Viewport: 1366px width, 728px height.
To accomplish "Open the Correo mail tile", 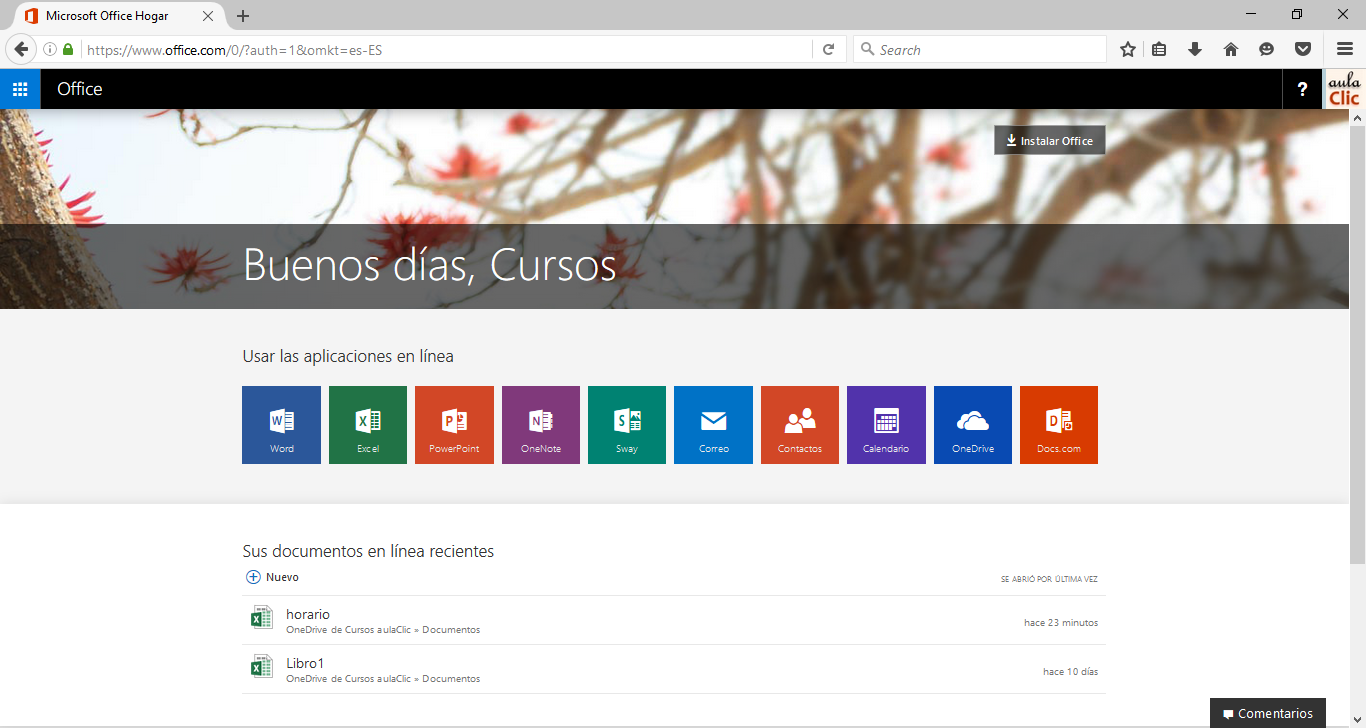I will (713, 425).
